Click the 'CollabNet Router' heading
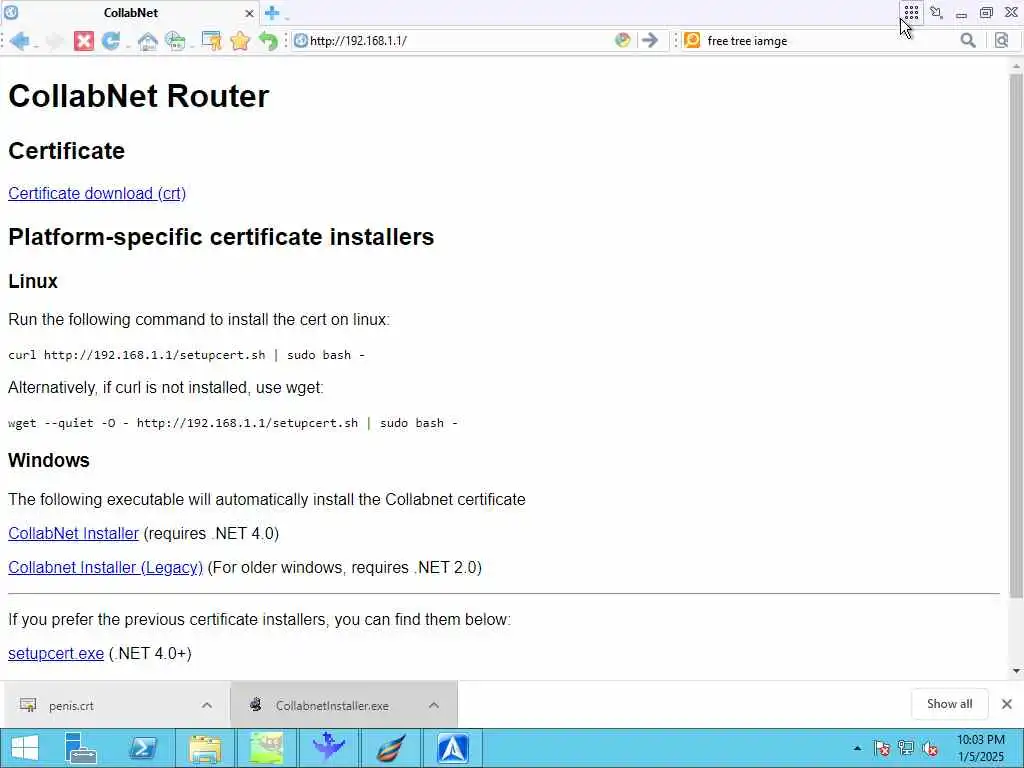Image resolution: width=1024 pixels, height=768 pixels. pos(138,96)
